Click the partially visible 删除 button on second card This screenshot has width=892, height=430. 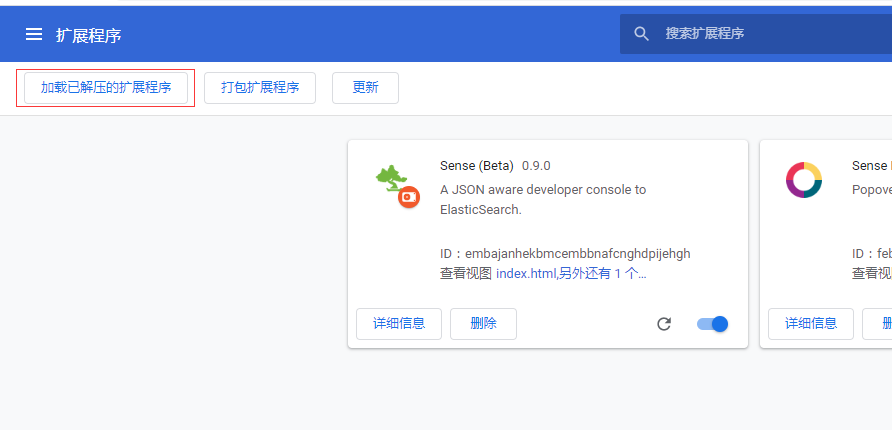pyautogui.click(x=885, y=324)
